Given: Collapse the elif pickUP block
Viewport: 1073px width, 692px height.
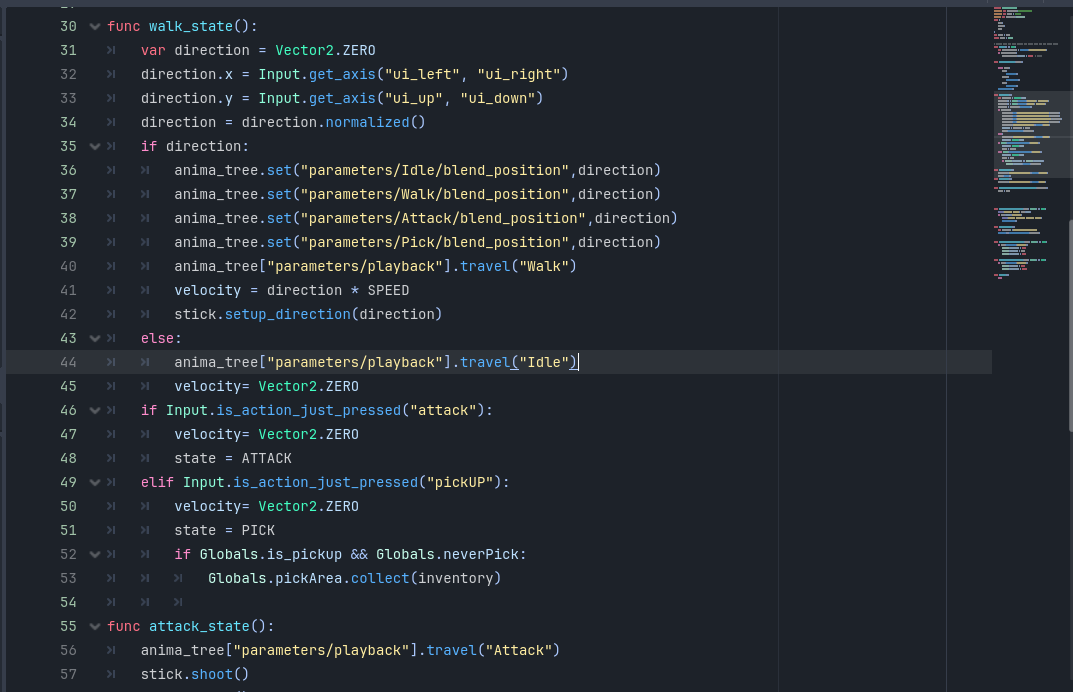Looking at the screenshot, I should pyautogui.click(x=95, y=482).
